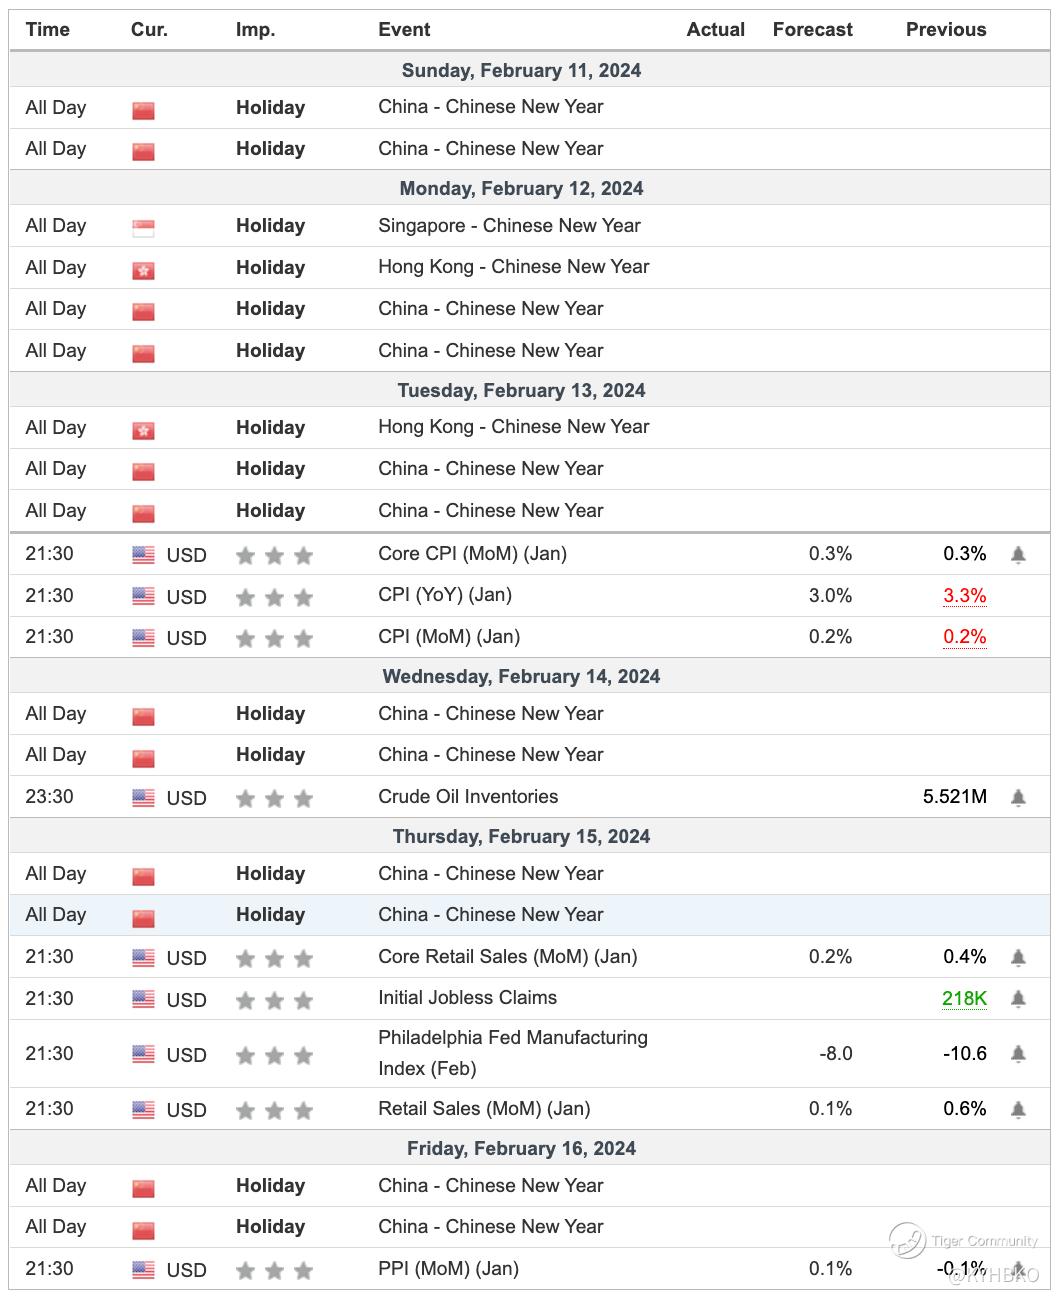This screenshot has width=1060, height=1300.
Task: Click importance stars for Crude Oil Inventories
Action: coord(274,799)
